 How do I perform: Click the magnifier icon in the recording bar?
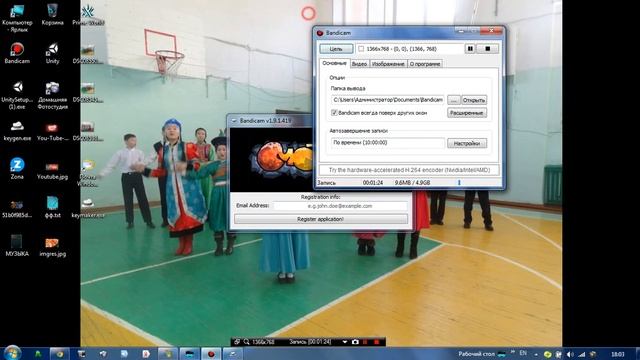click(247, 342)
